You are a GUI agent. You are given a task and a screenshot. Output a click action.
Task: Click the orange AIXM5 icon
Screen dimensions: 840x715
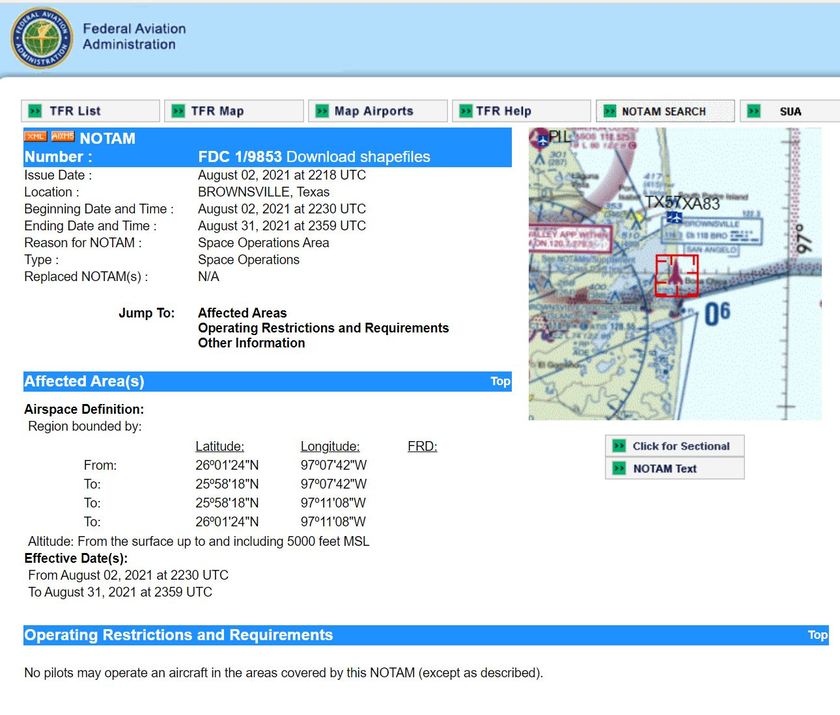(63, 137)
